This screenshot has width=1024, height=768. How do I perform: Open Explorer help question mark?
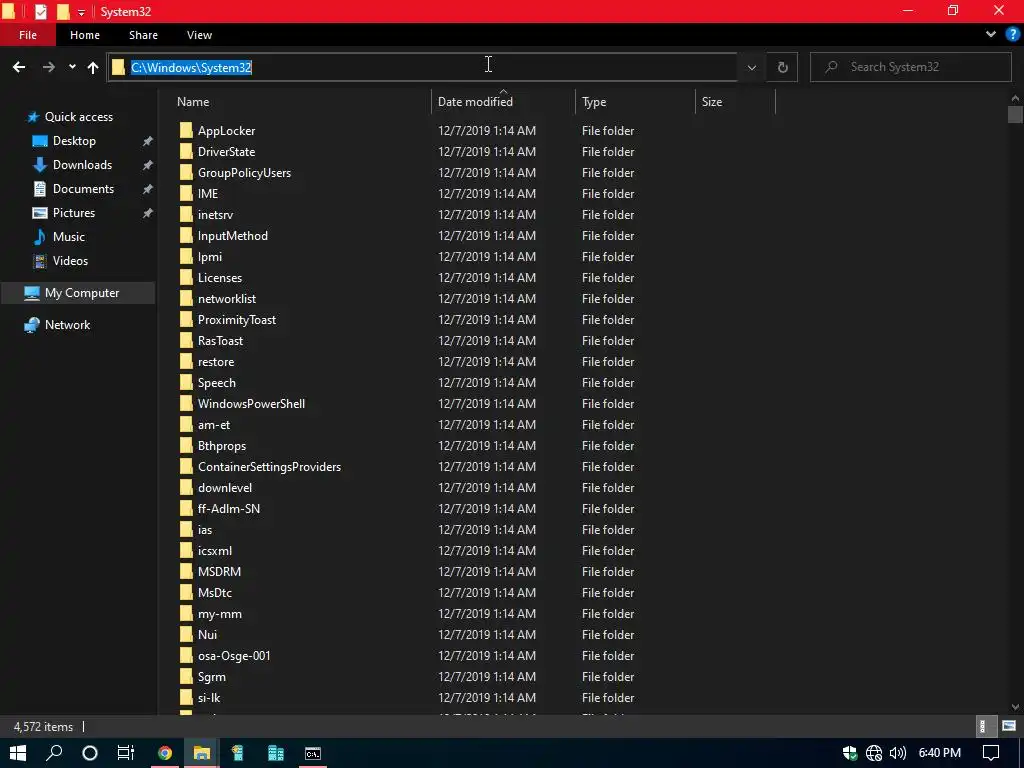[x=1013, y=35]
